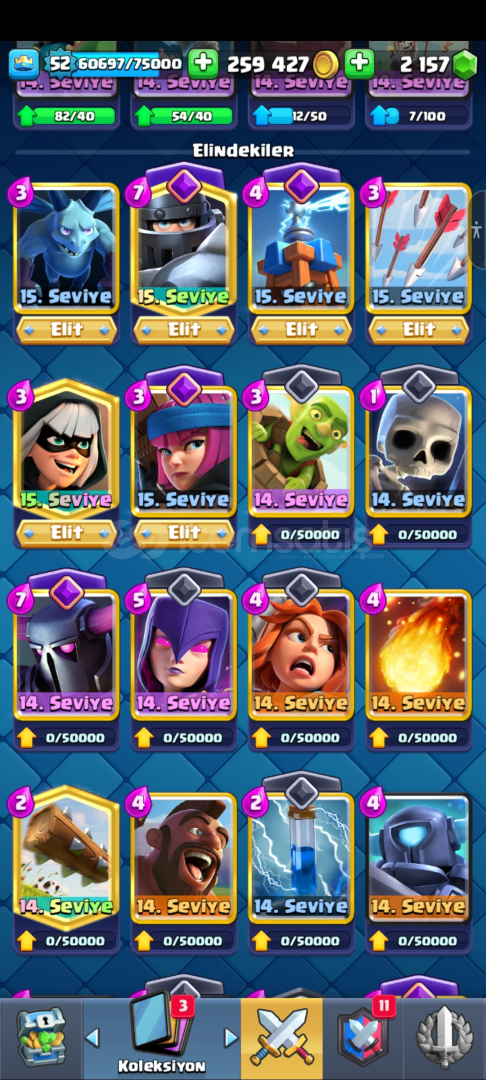Go to next tab with right arrow
486x1080 pixels.
(x=231, y=1037)
